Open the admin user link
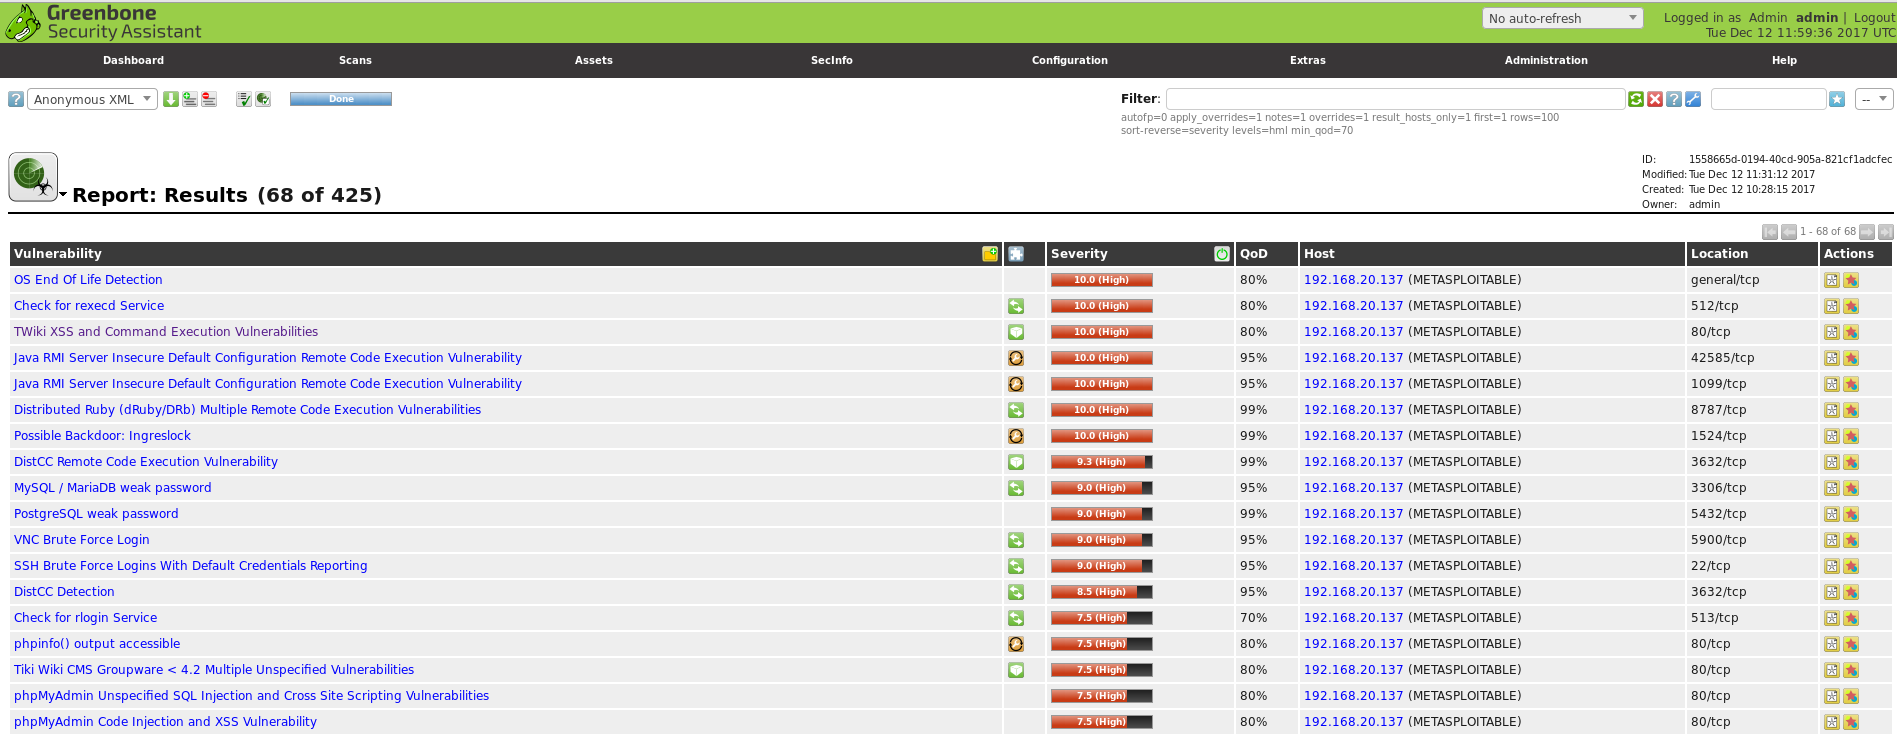The height and width of the screenshot is (736, 1897). 1817,17
